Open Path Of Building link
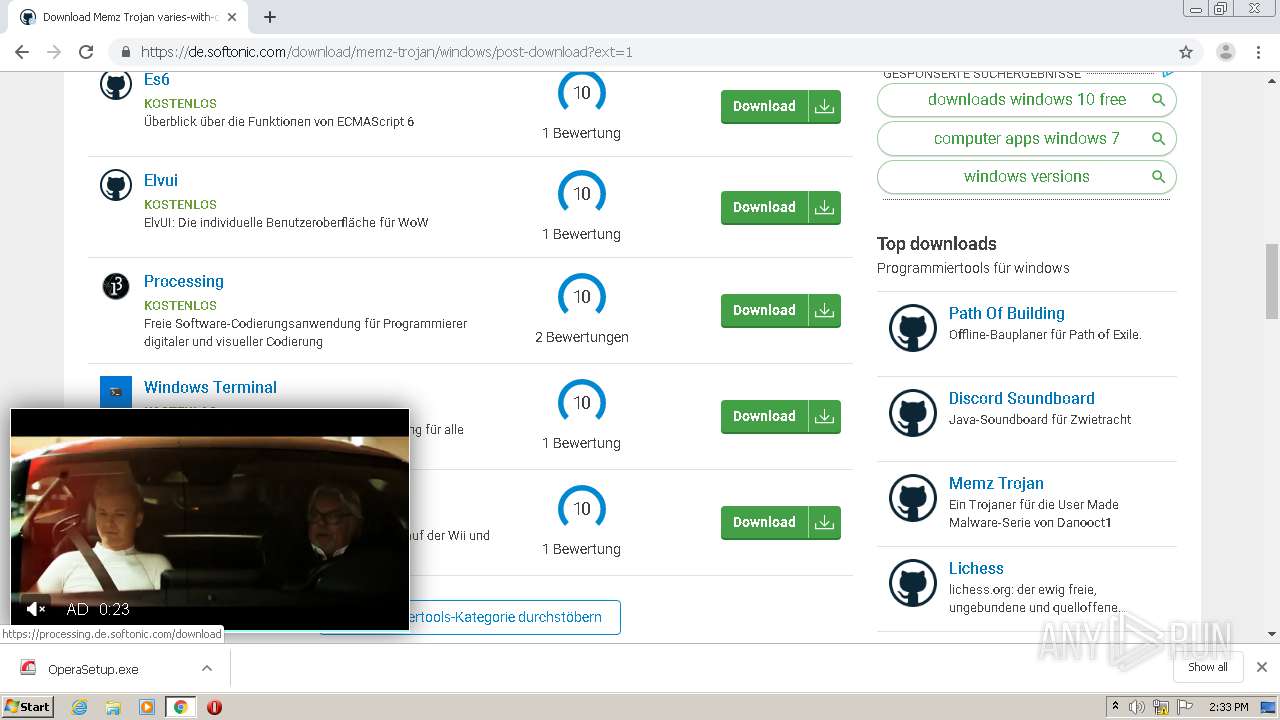1280x720 pixels. tap(1006, 313)
